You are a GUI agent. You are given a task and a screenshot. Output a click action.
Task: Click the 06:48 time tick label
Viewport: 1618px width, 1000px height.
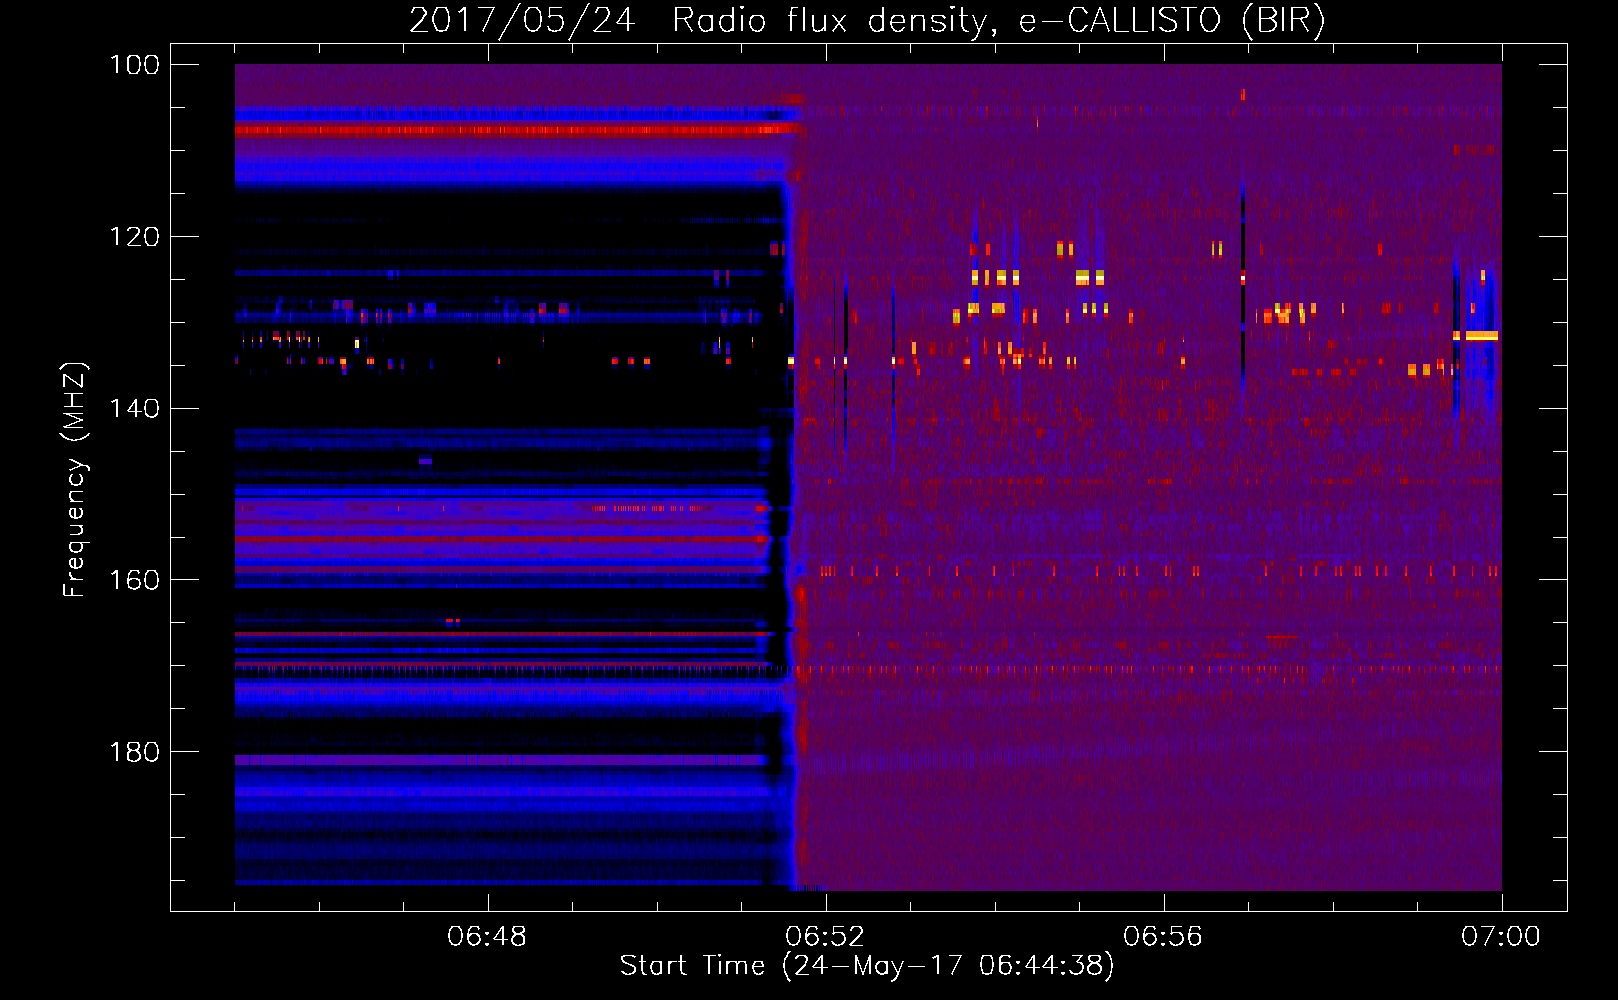(x=487, y=937)
